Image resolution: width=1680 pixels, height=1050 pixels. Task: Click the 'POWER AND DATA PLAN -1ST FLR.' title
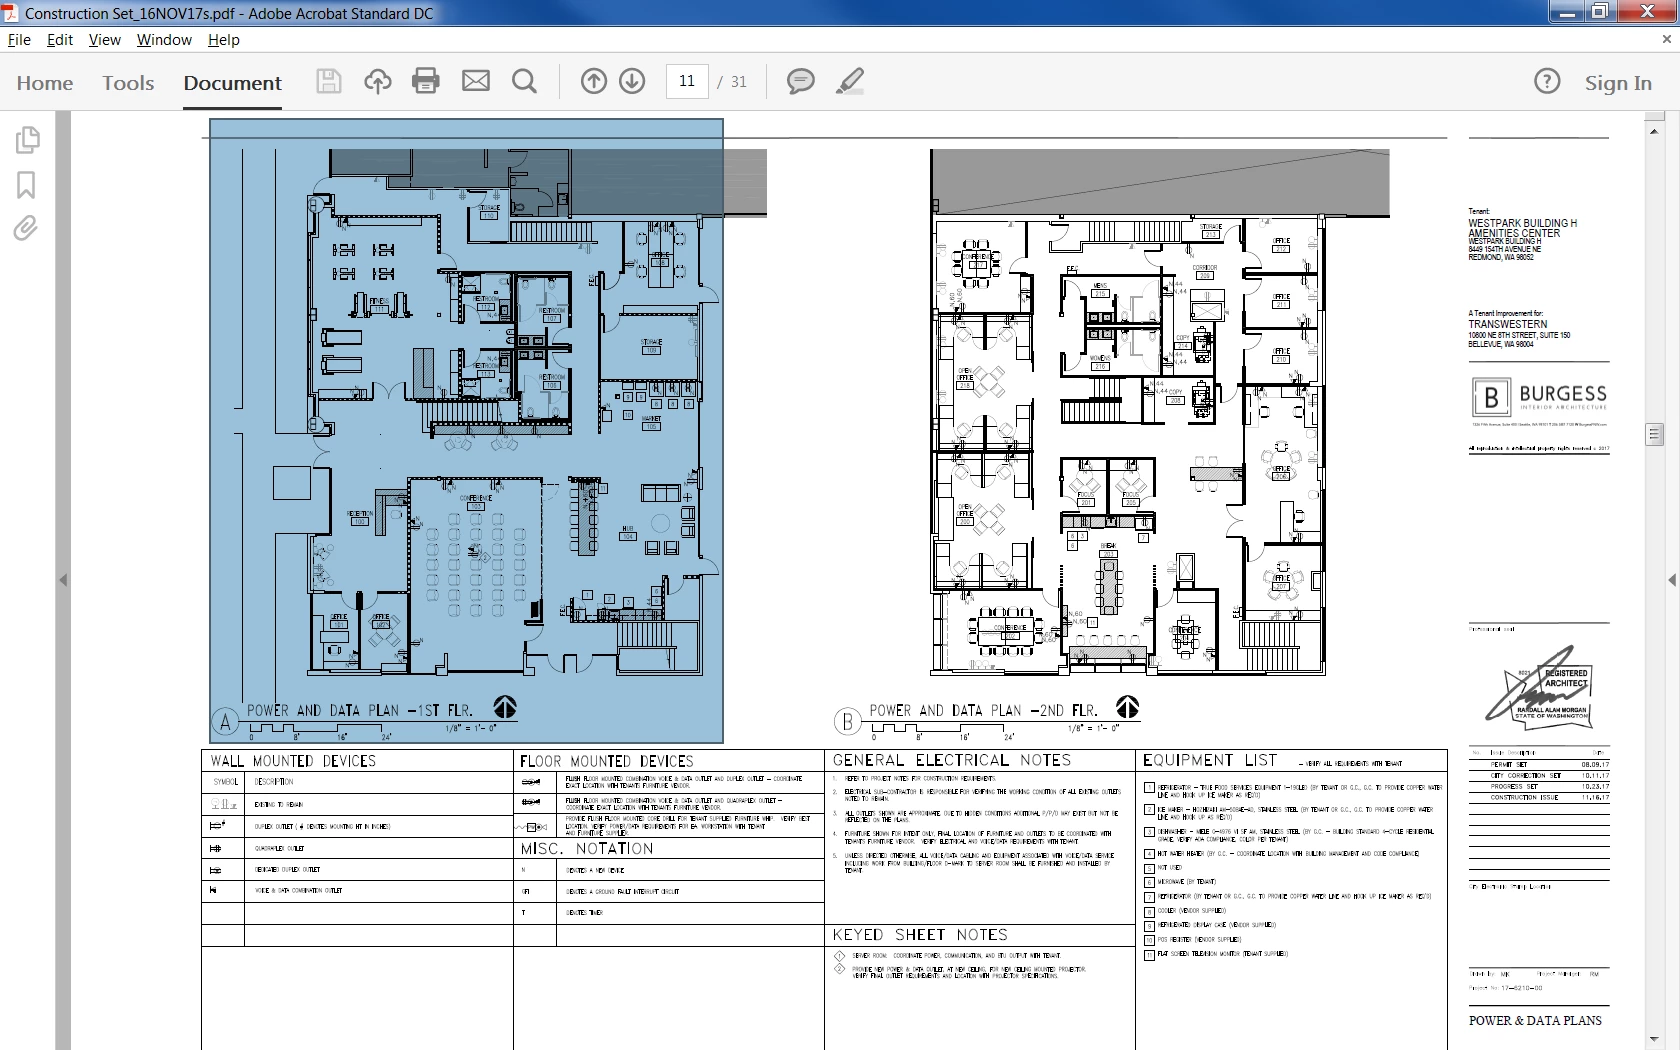click(x=360, y=711)
